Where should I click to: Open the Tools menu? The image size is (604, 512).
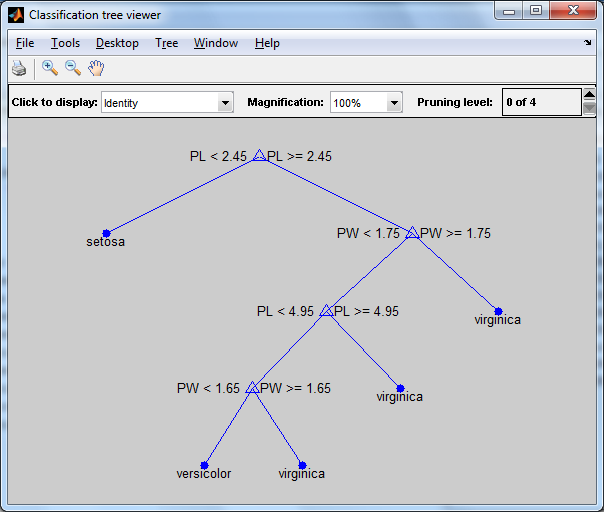click(65, 43)
